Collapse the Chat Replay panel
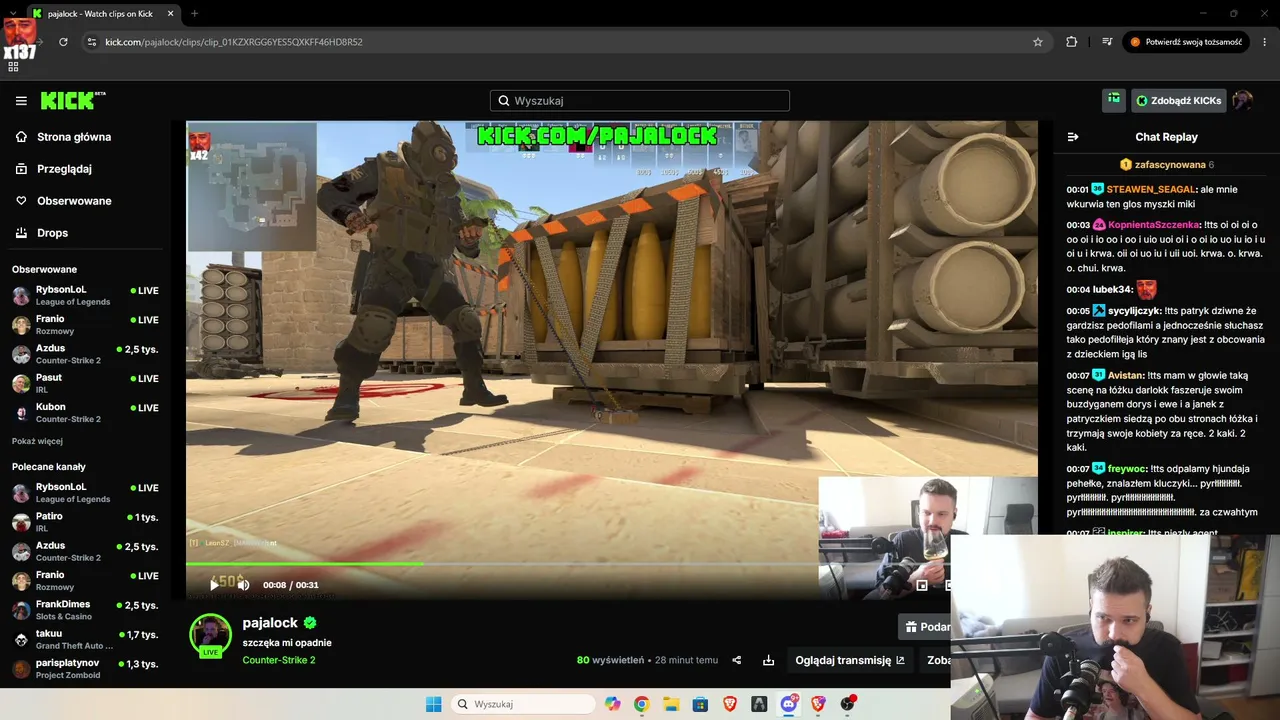 1073,137
